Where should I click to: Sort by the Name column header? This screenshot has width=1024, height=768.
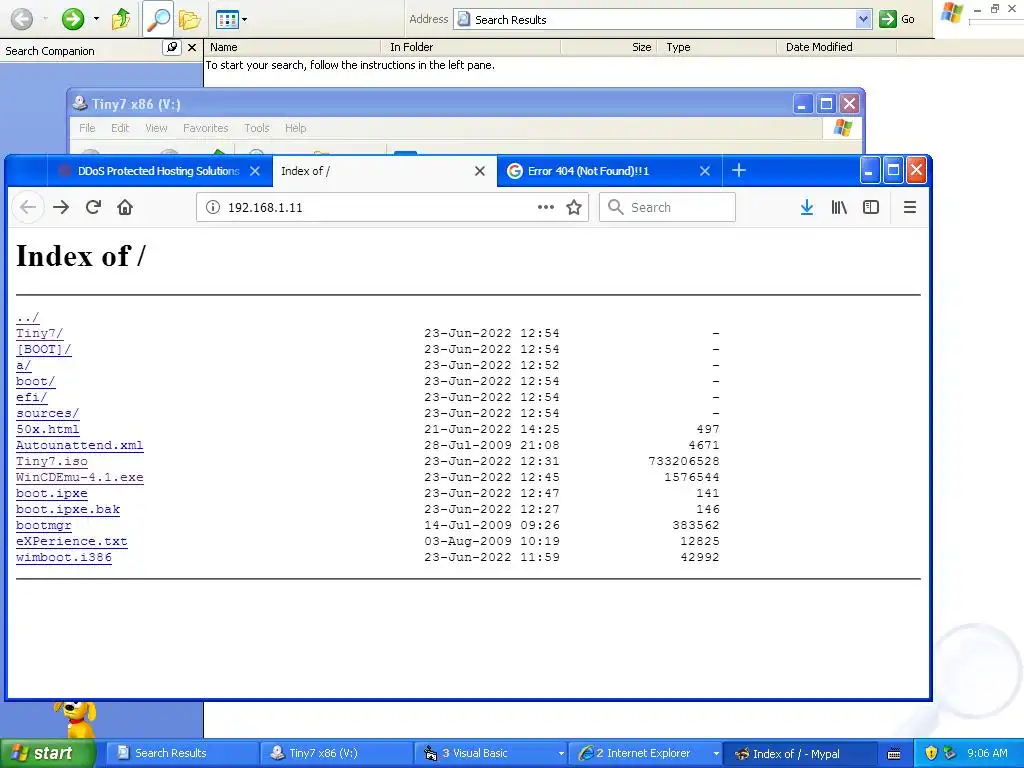pyautogui.click(x=292, y=47)
